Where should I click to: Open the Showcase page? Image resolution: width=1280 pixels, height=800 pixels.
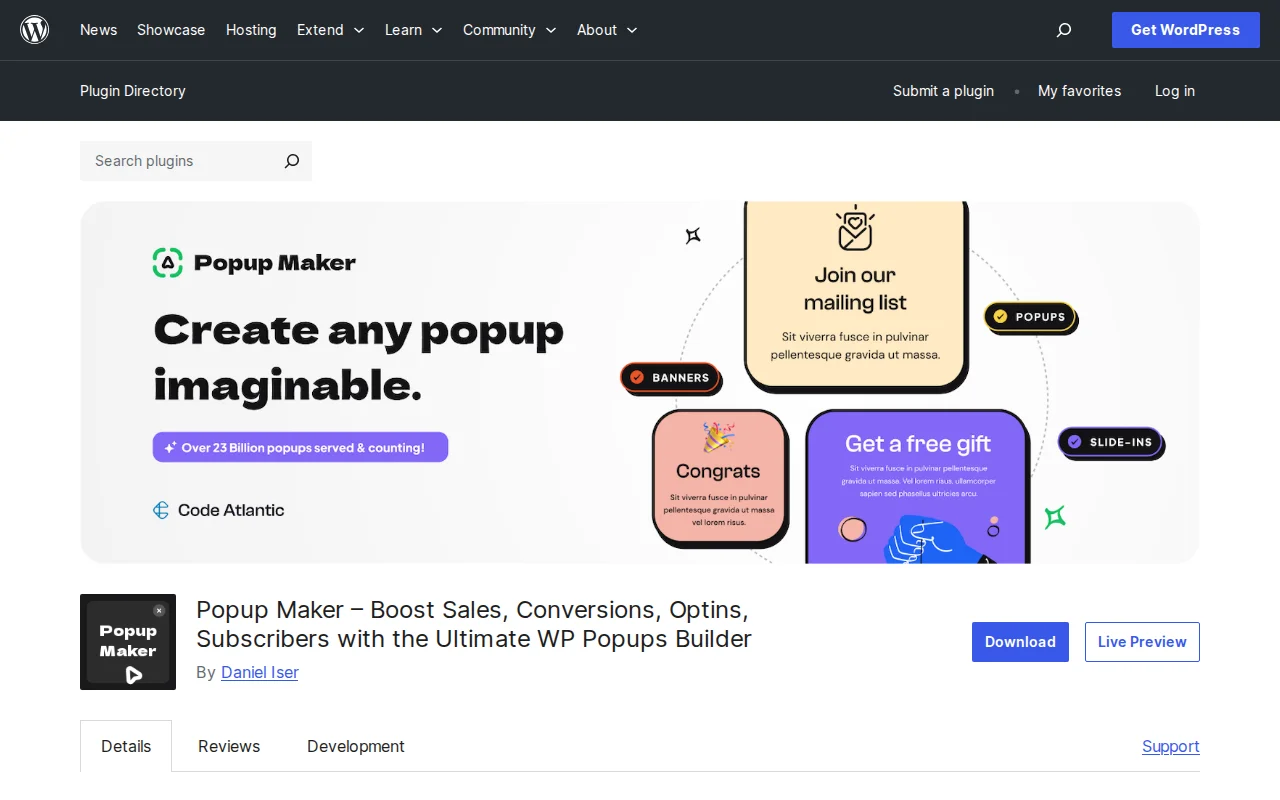click(x=171, y=30)
